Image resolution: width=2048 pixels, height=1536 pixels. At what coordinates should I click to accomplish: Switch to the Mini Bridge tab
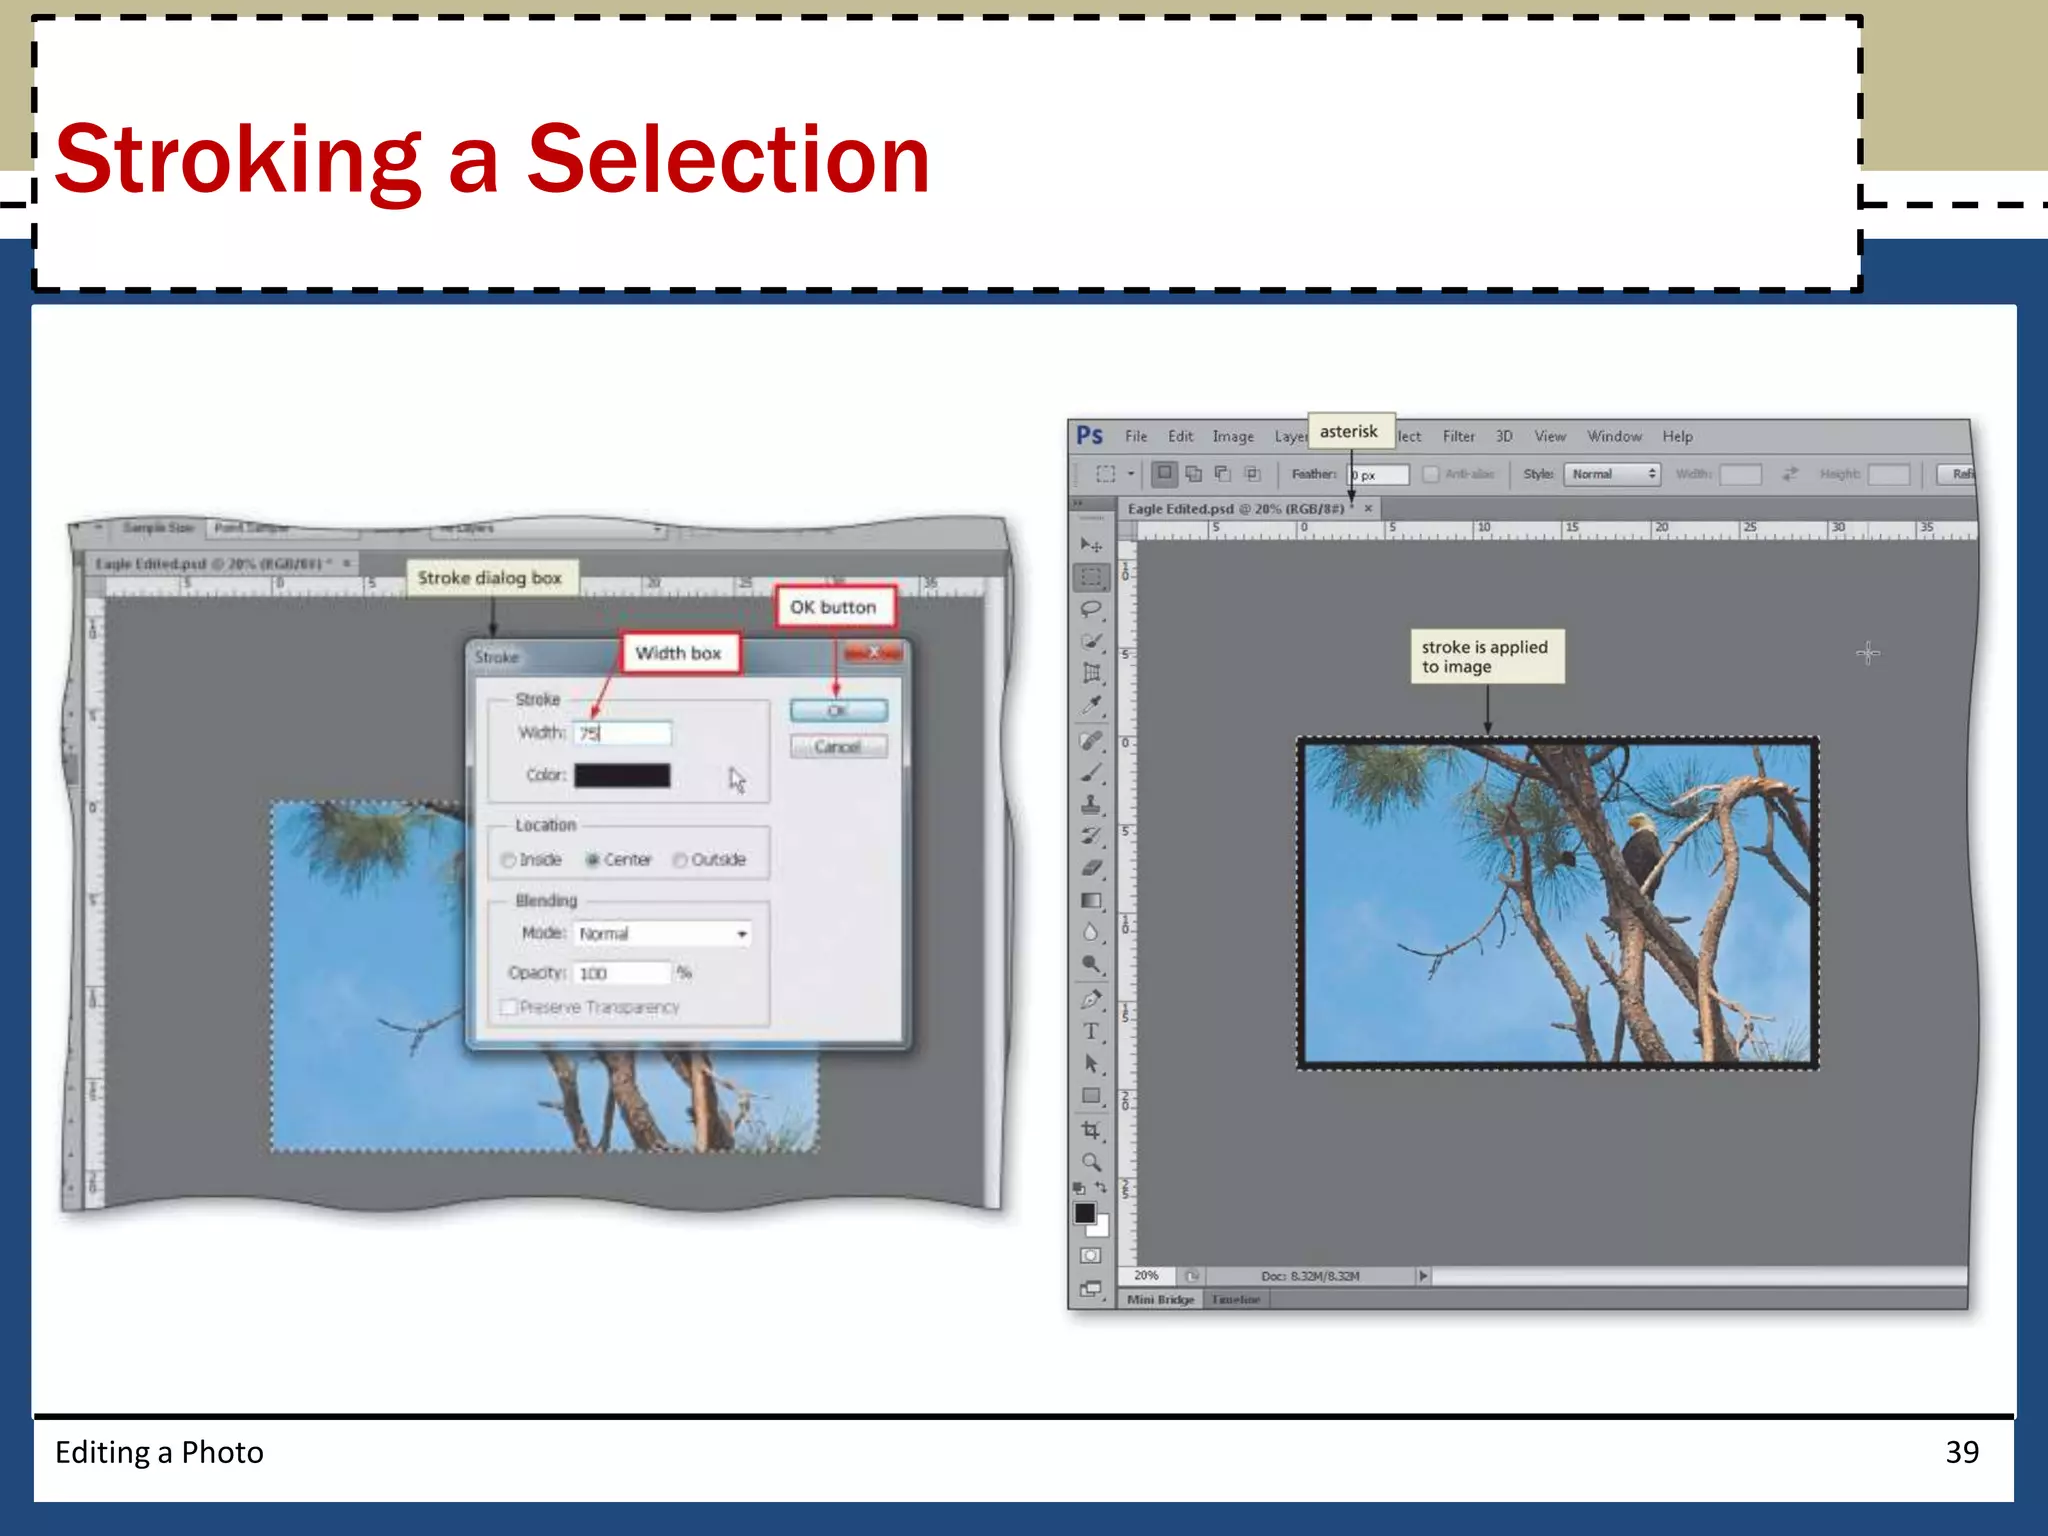[x=1160, y=1299]
